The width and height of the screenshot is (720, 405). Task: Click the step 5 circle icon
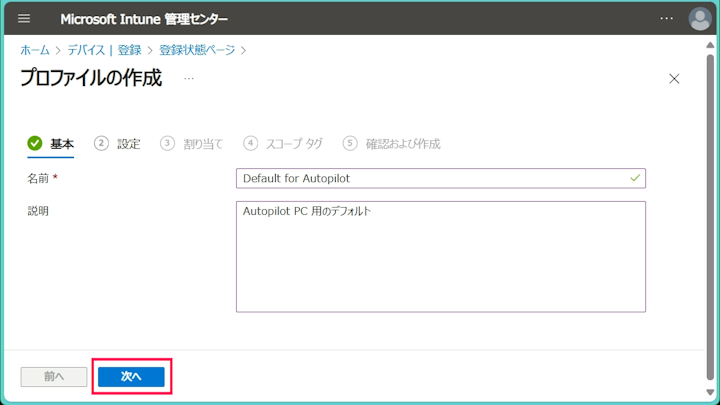click(x=350, y=143)
